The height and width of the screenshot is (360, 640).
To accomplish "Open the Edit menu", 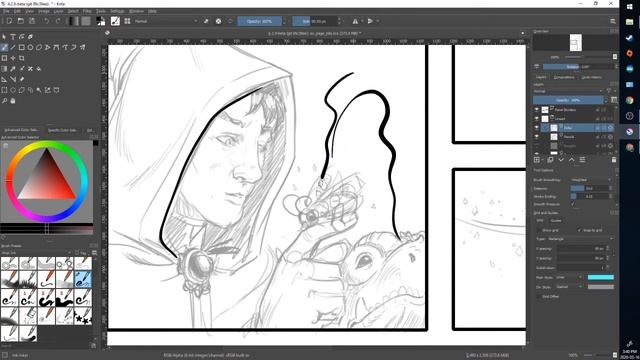I will [17, 11].
